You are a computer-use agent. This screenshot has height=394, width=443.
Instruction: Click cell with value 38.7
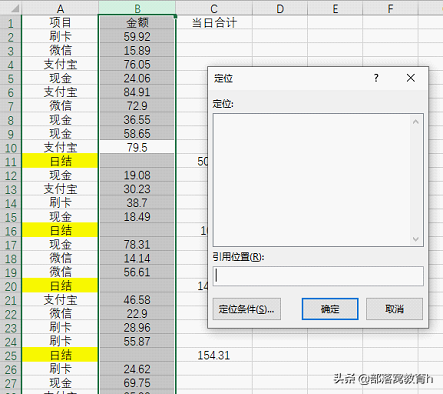point(137,203)
